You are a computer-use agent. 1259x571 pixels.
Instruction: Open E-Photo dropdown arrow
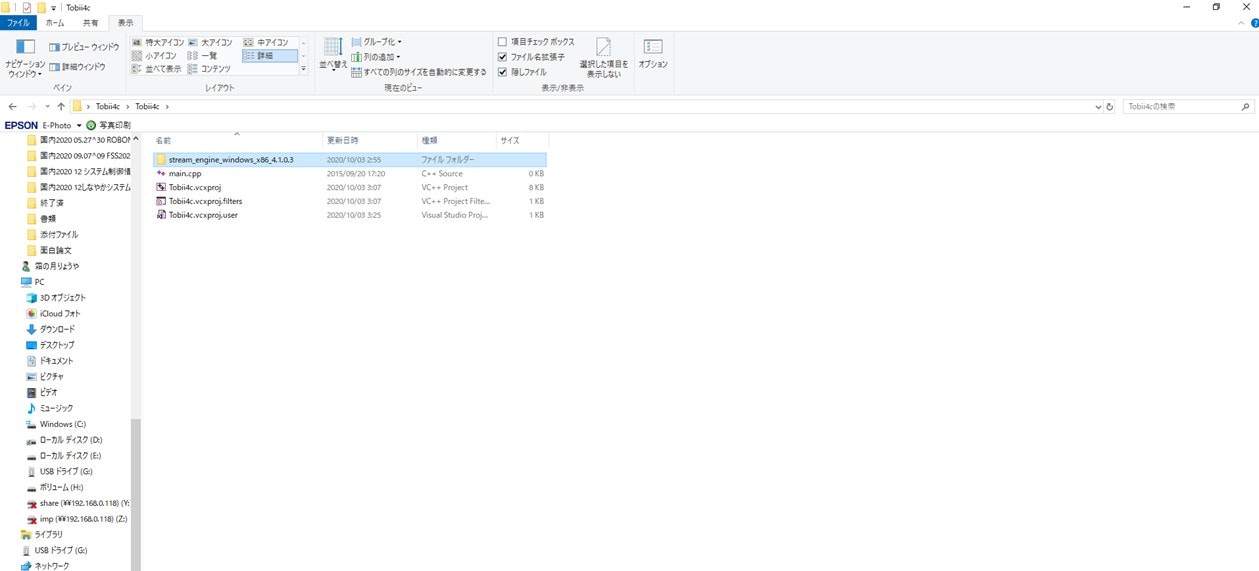coord(79,125)
